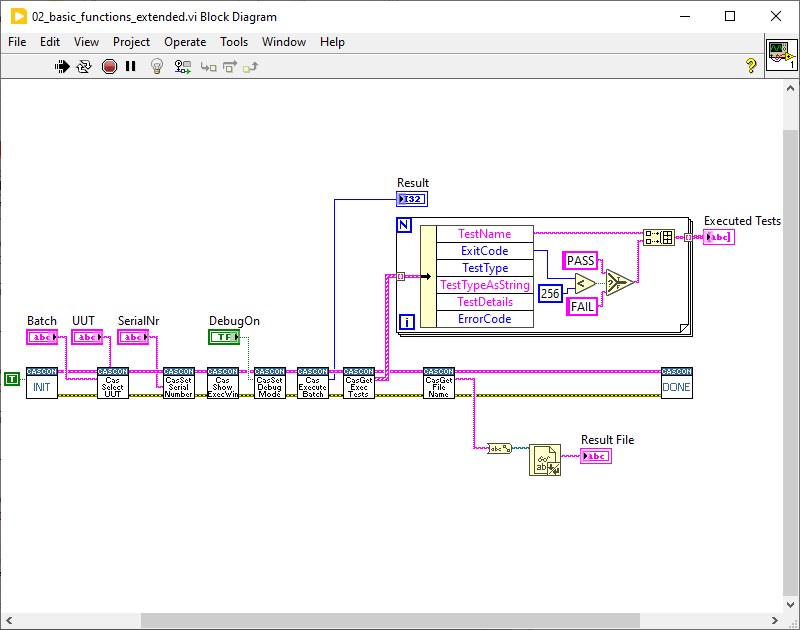Click the FAIL string constant
Screen dimensions: 800x630
tap(582, 307)
